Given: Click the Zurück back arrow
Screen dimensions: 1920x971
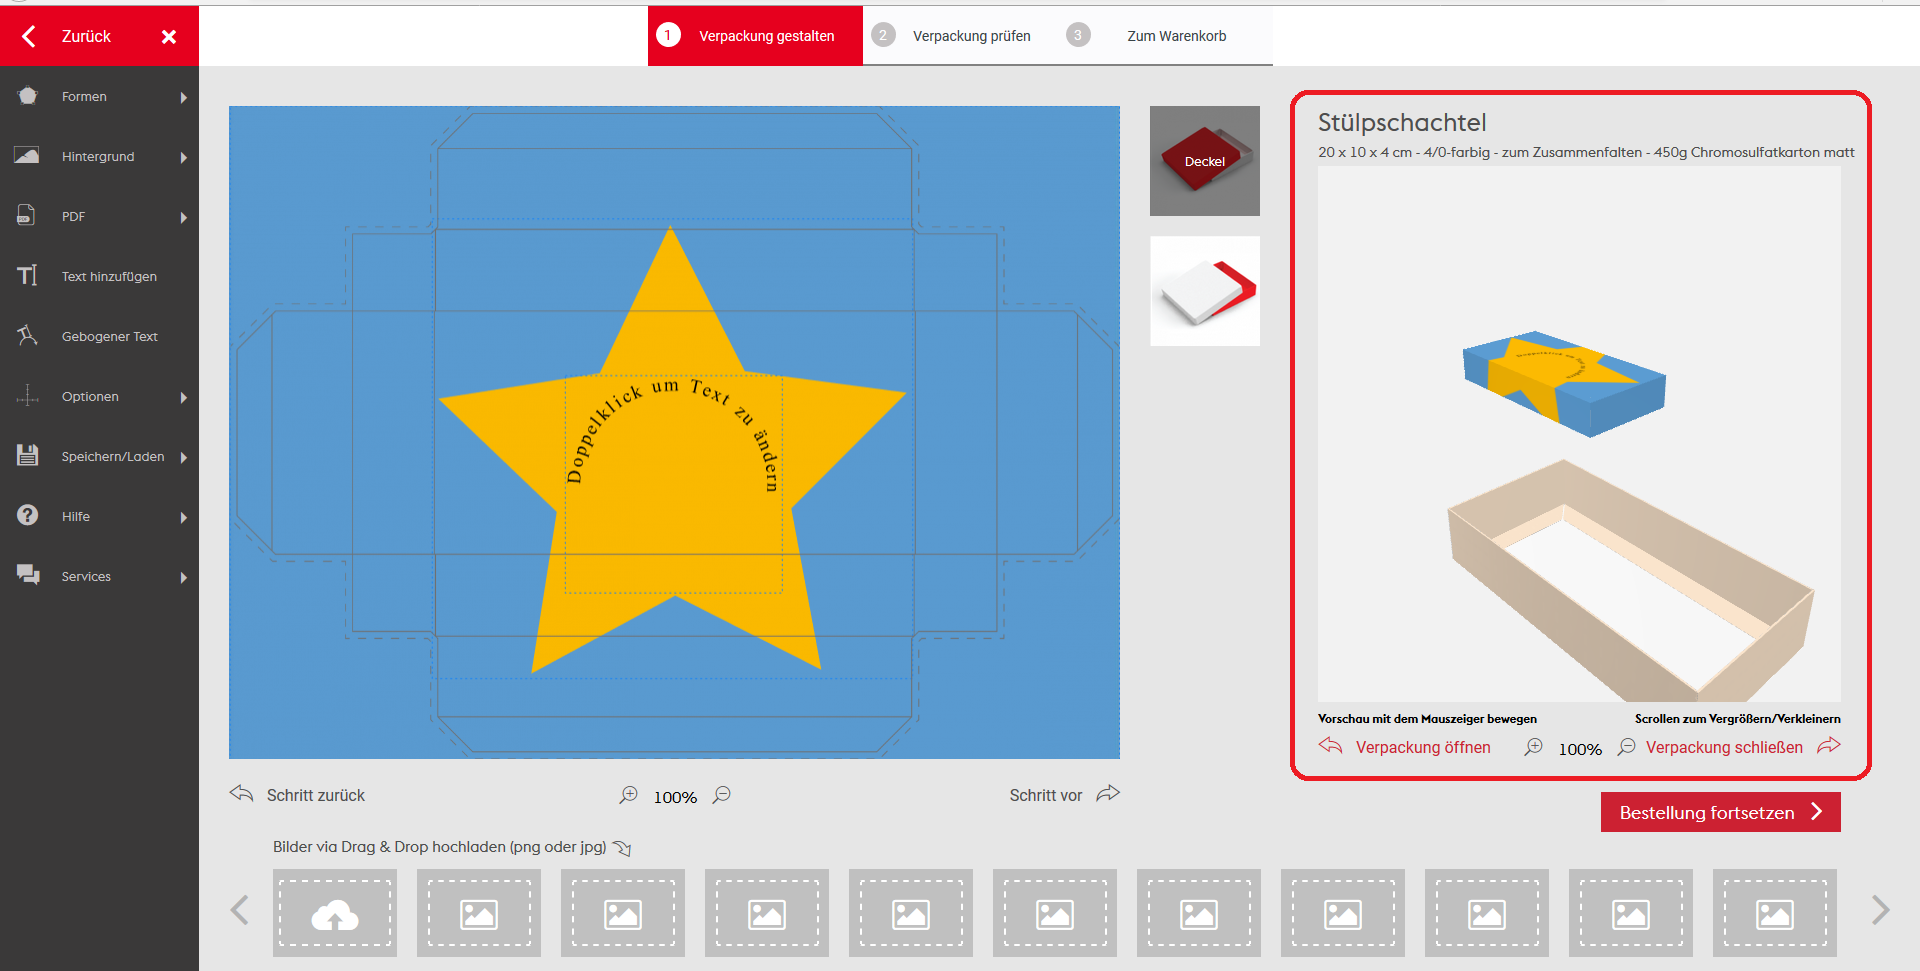Looking at the screenshot, I should coord(29,37).
